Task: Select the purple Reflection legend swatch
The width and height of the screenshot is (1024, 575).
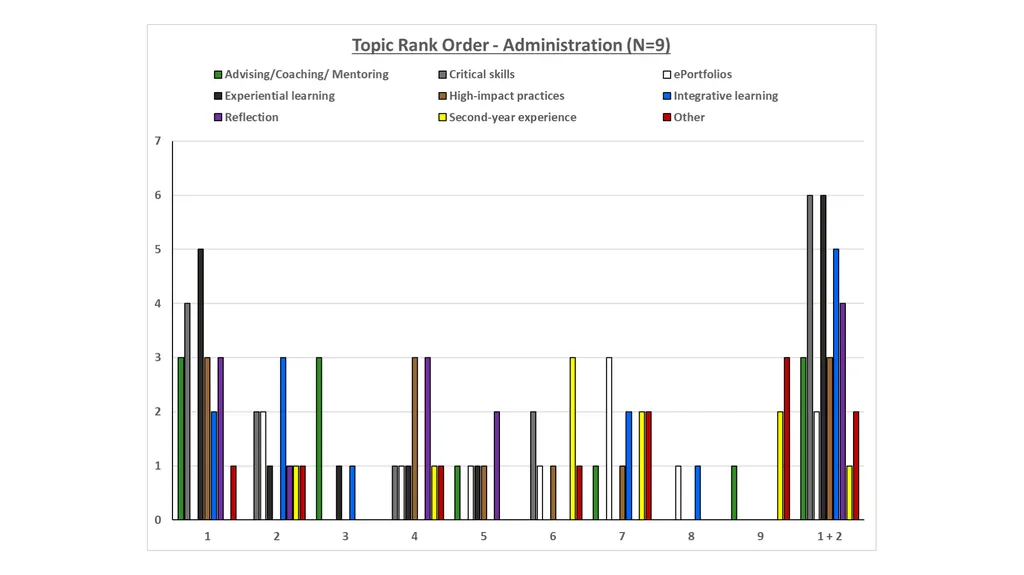Action: (218, 118)
